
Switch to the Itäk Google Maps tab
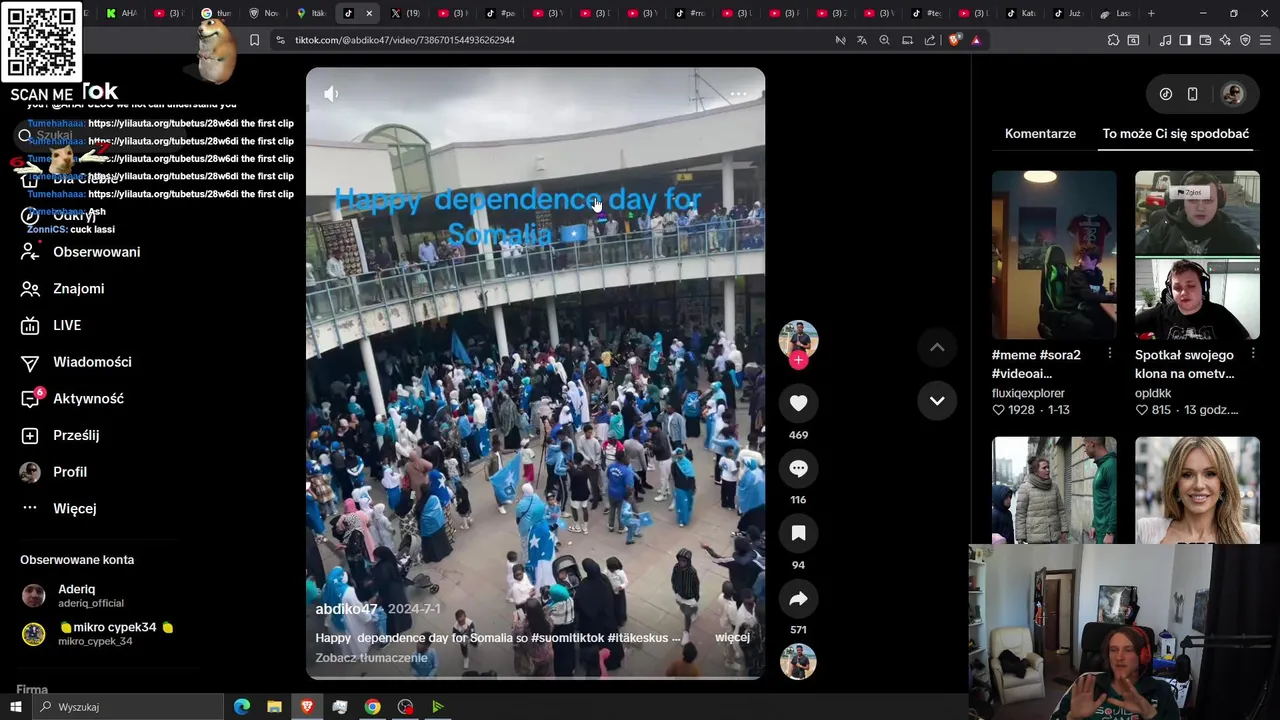[312, 13]
